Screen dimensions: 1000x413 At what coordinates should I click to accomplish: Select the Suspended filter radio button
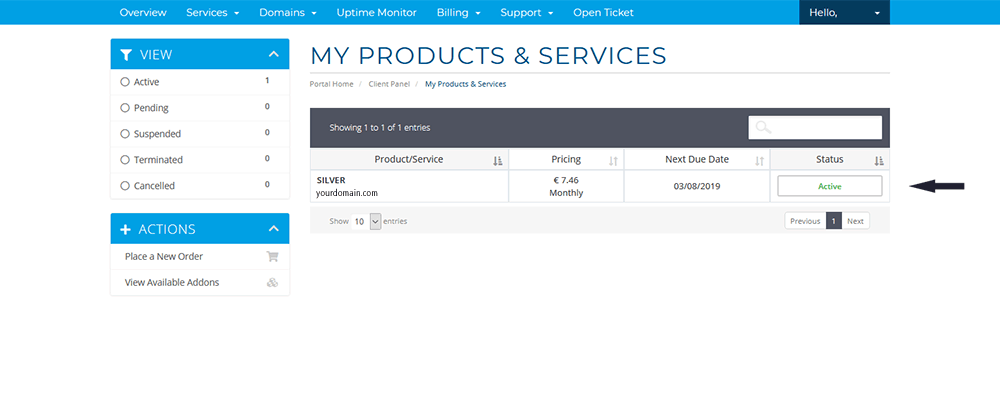124,134
